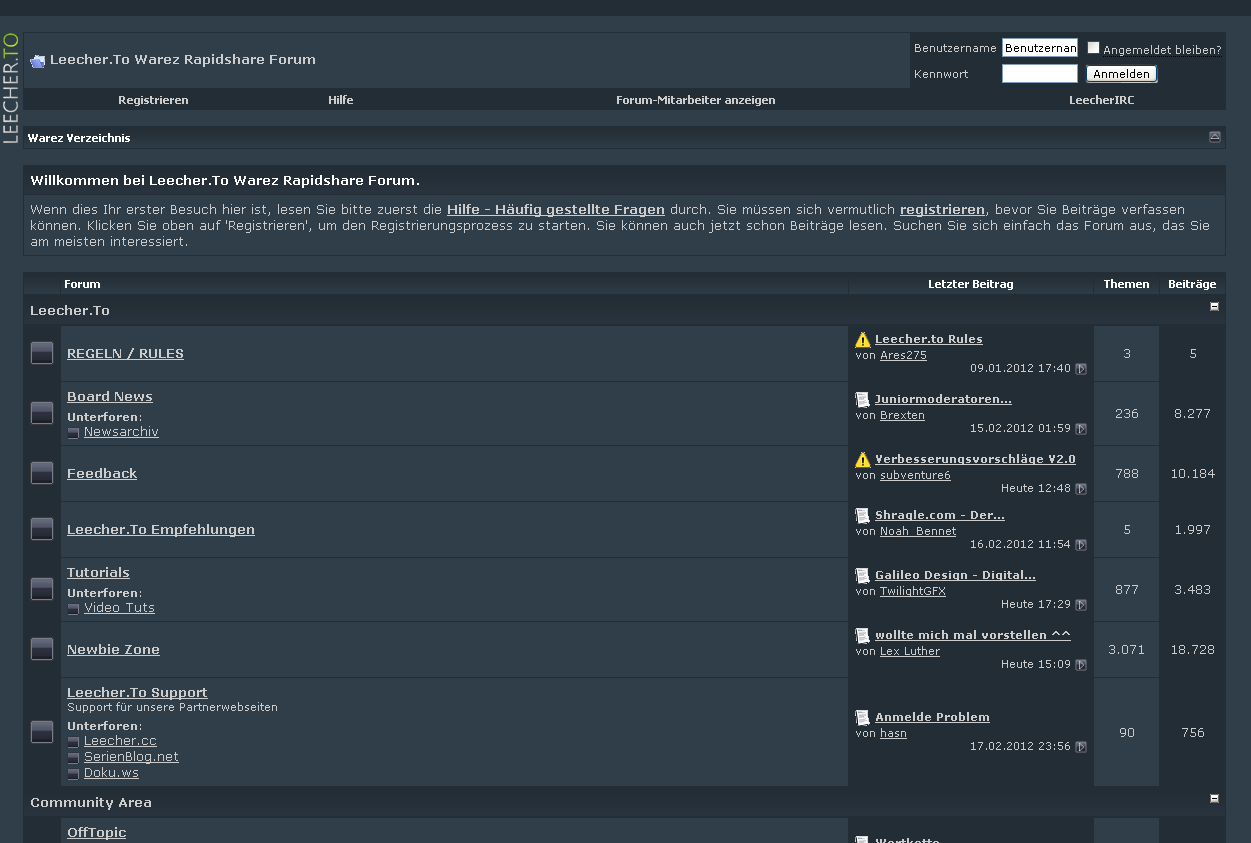Viewport: 1251px width, 843px height.
Task: View user profile of Noah_Bennet
Action: tap(918, 531)
